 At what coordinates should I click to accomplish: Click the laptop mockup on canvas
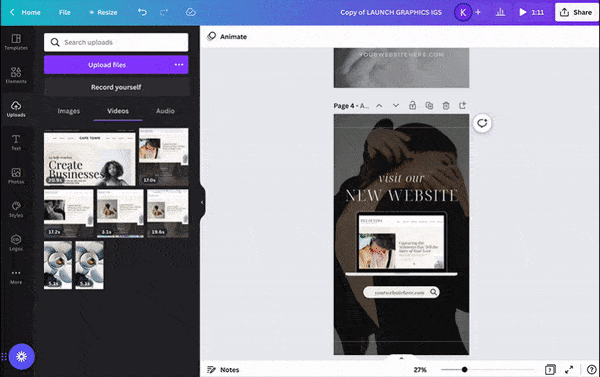click(401, 244)
